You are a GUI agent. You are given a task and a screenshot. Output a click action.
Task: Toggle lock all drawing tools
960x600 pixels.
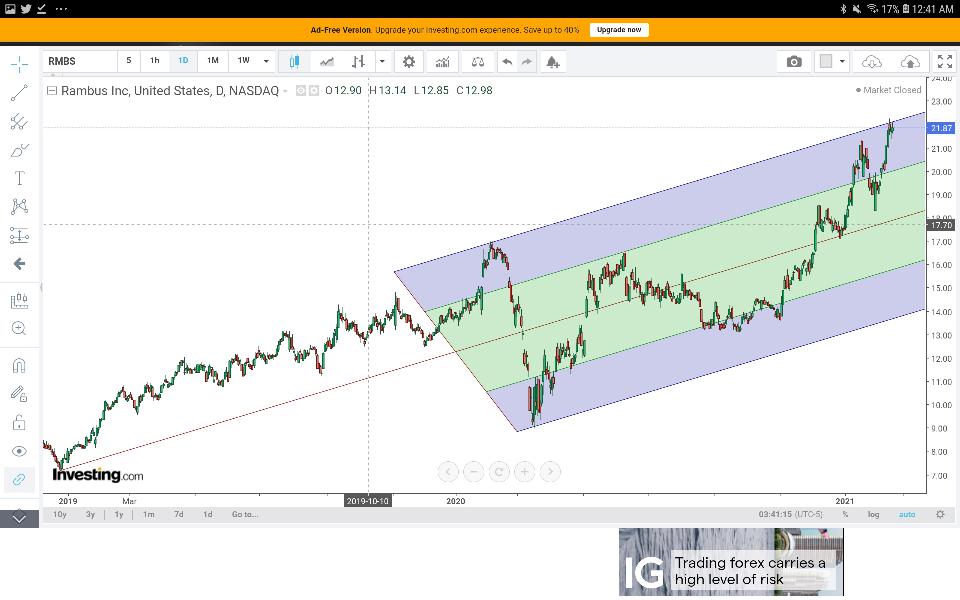coord(19,422)
